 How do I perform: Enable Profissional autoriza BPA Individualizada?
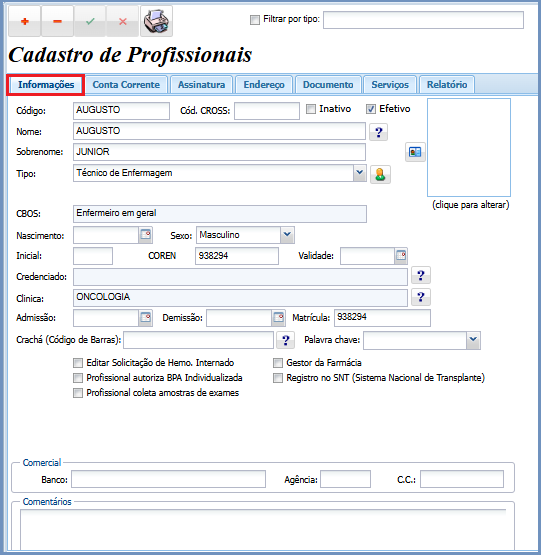(x=78, y=379)
